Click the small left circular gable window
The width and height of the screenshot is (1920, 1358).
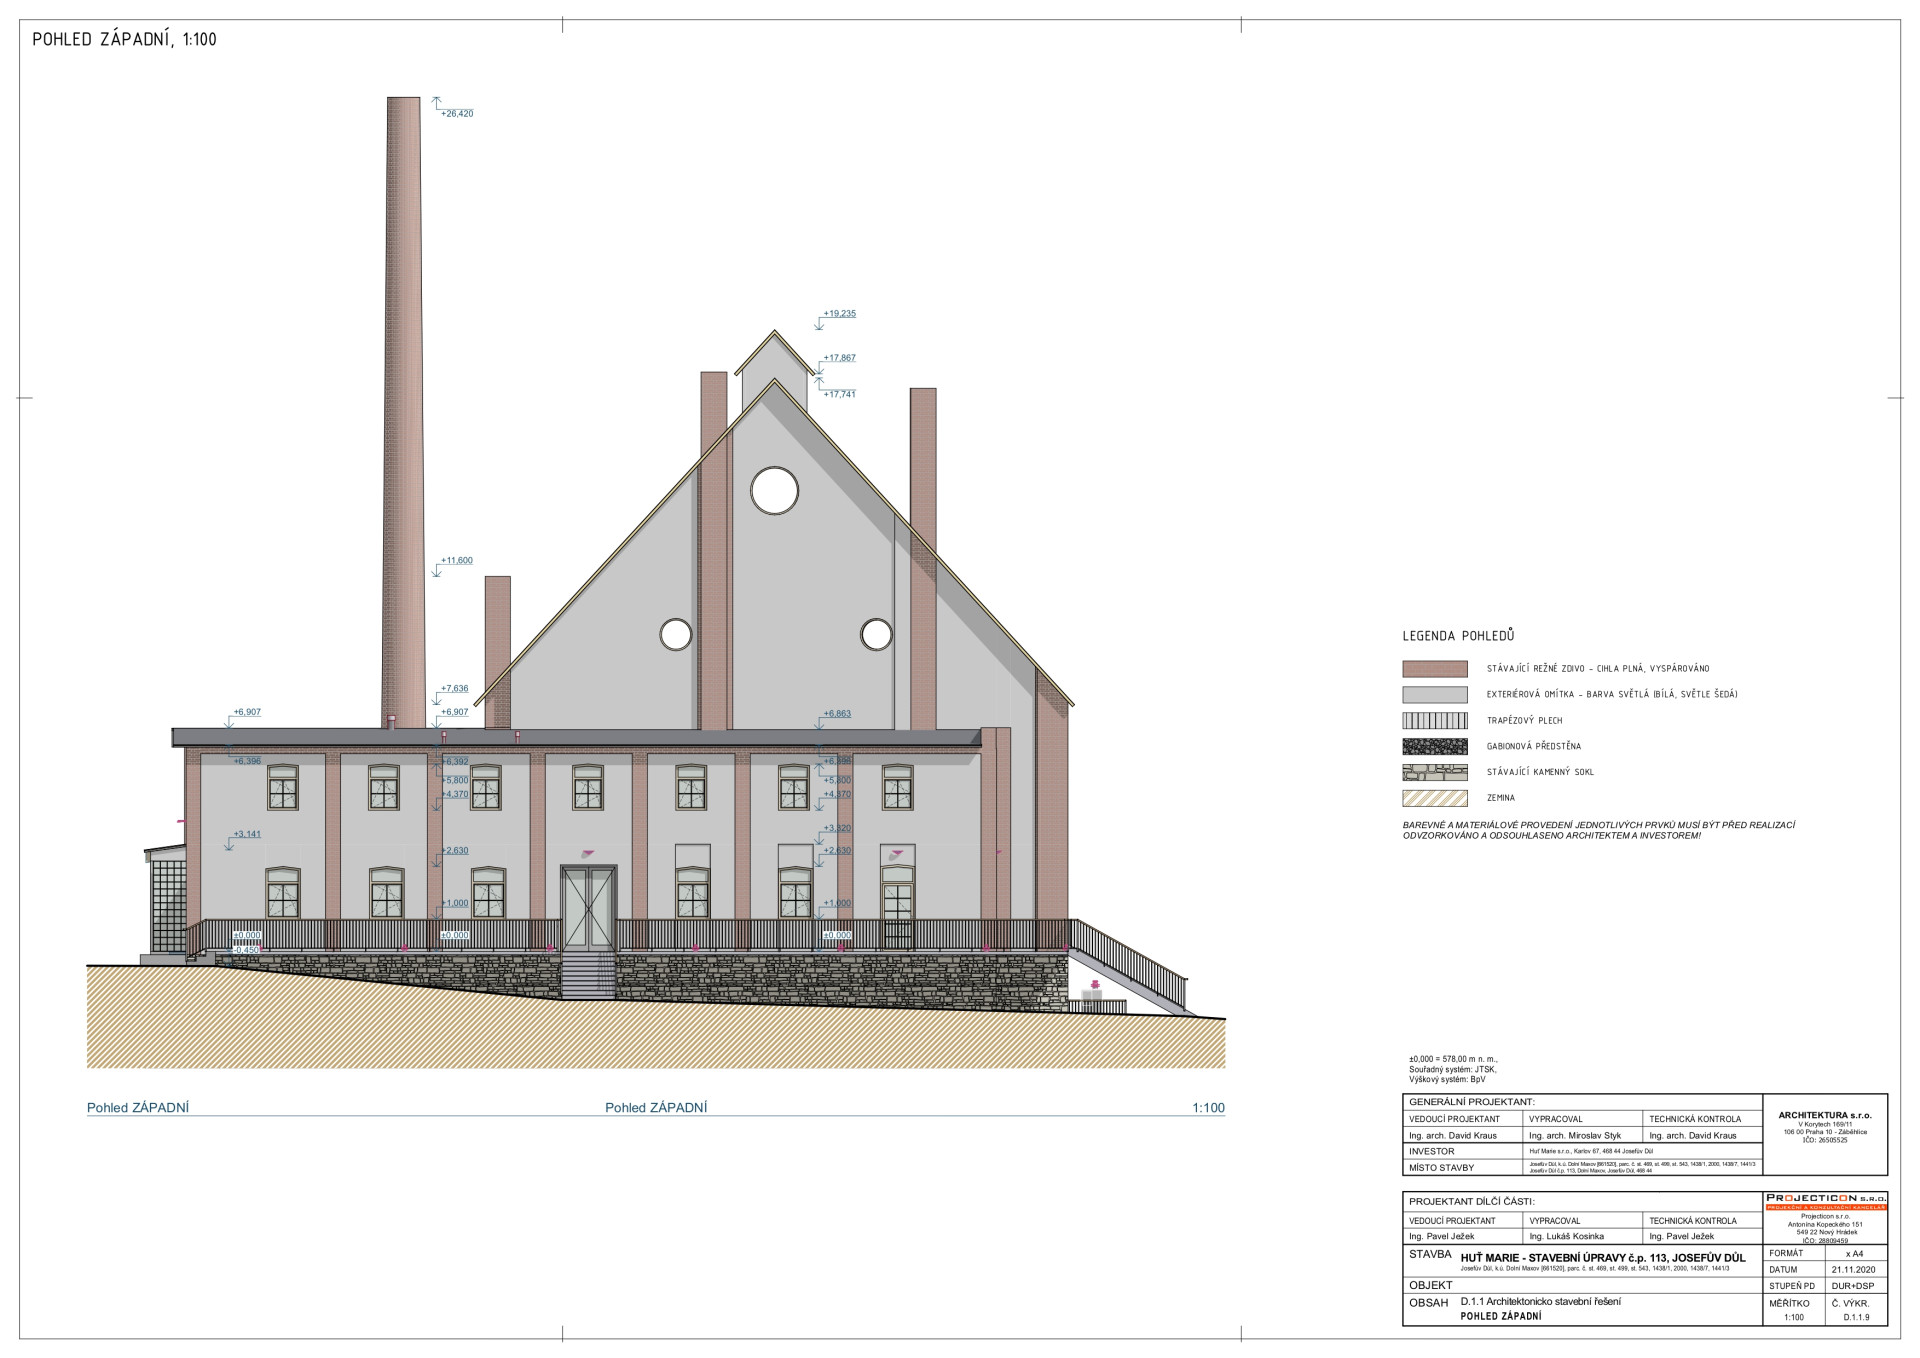click(676, 634)
